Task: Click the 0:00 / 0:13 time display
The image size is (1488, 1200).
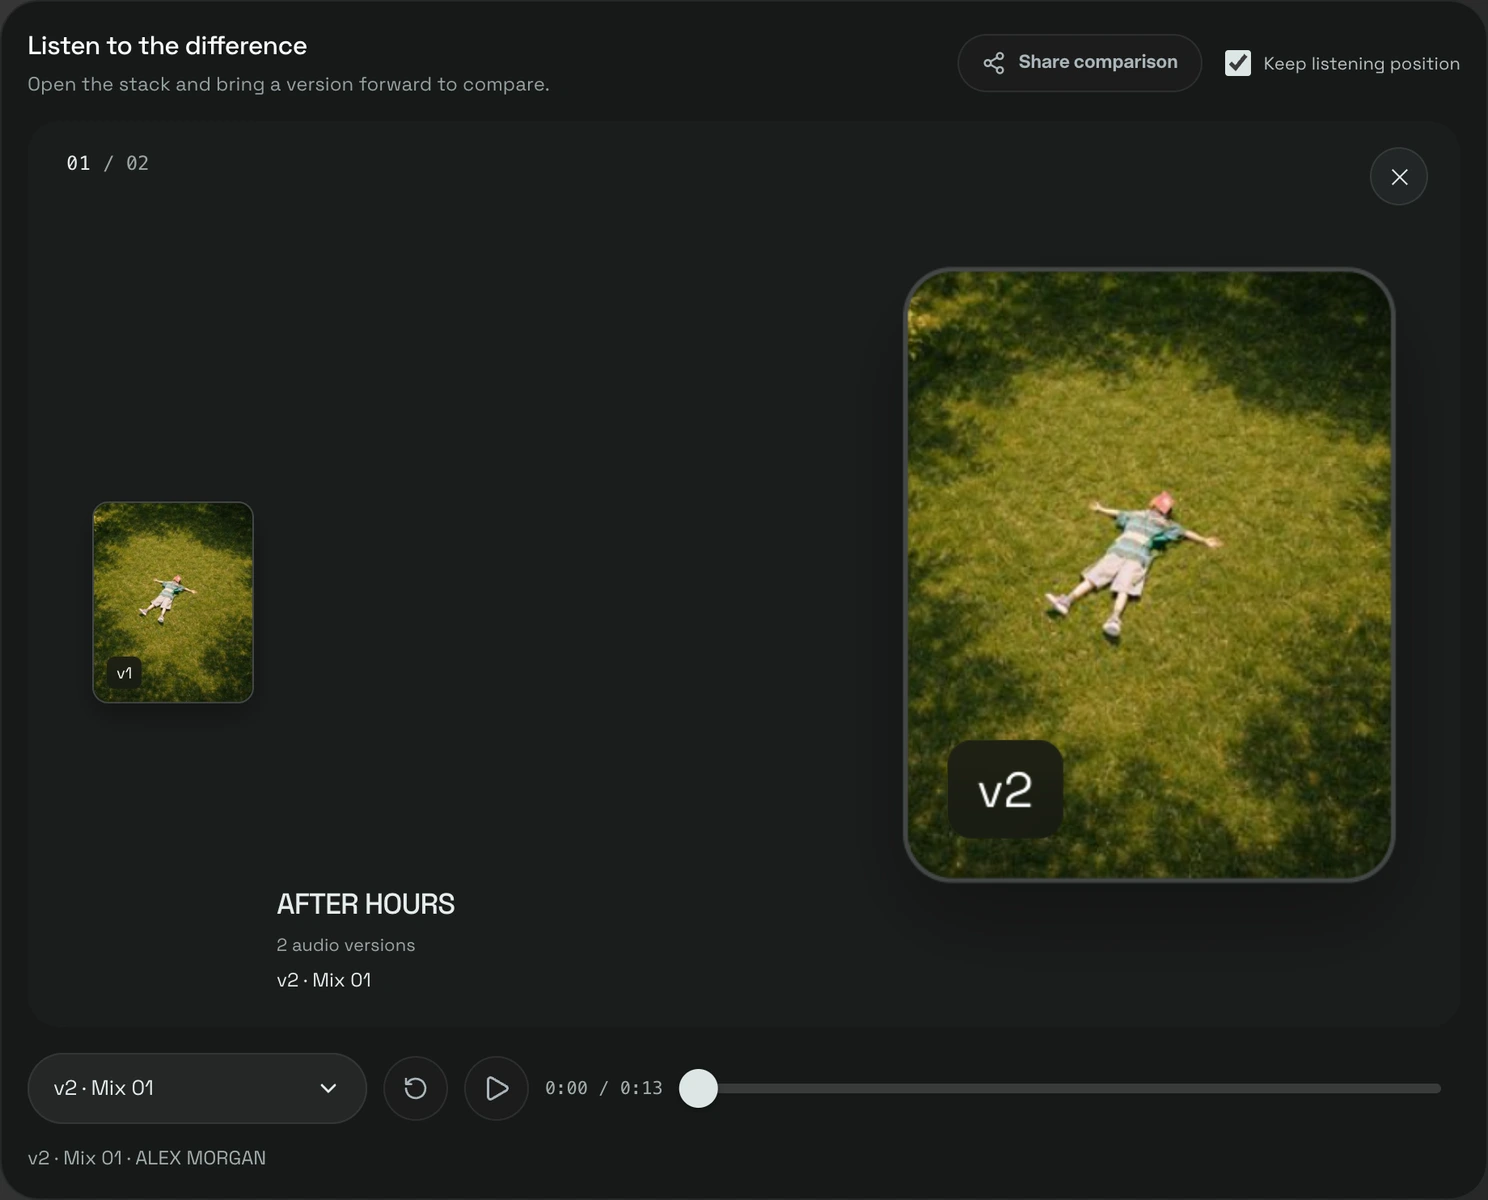Action: 604,1088
